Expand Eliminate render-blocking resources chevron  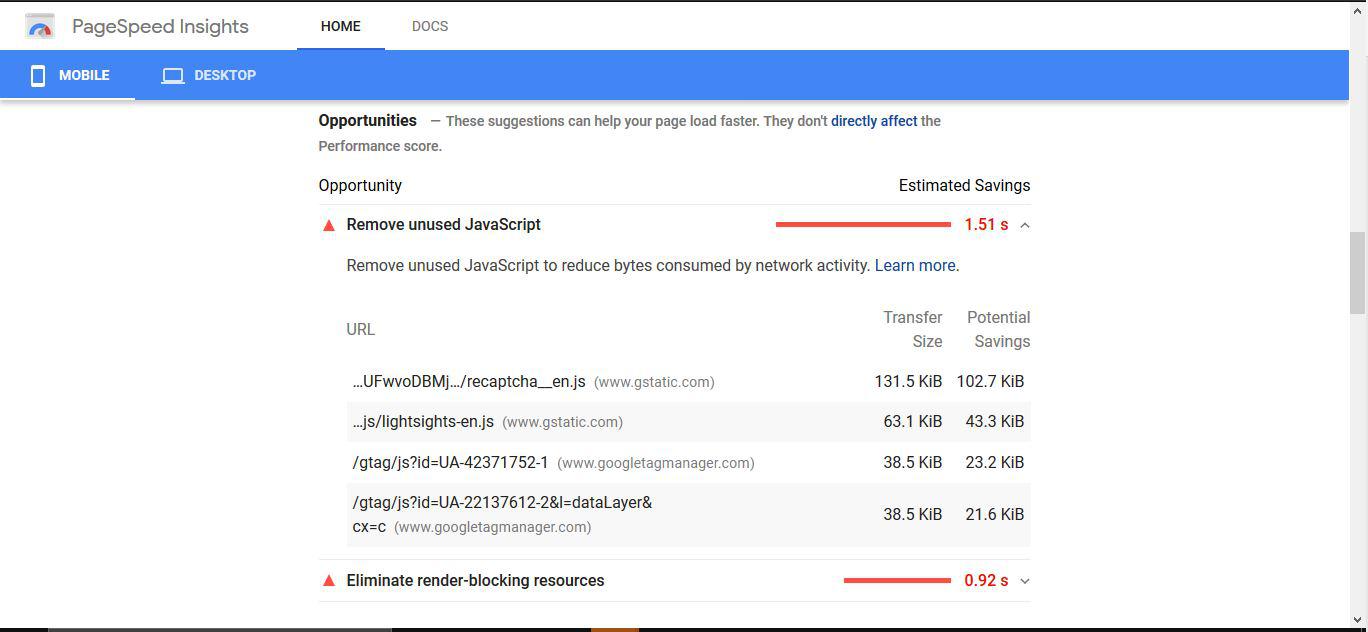point(1024,581)
